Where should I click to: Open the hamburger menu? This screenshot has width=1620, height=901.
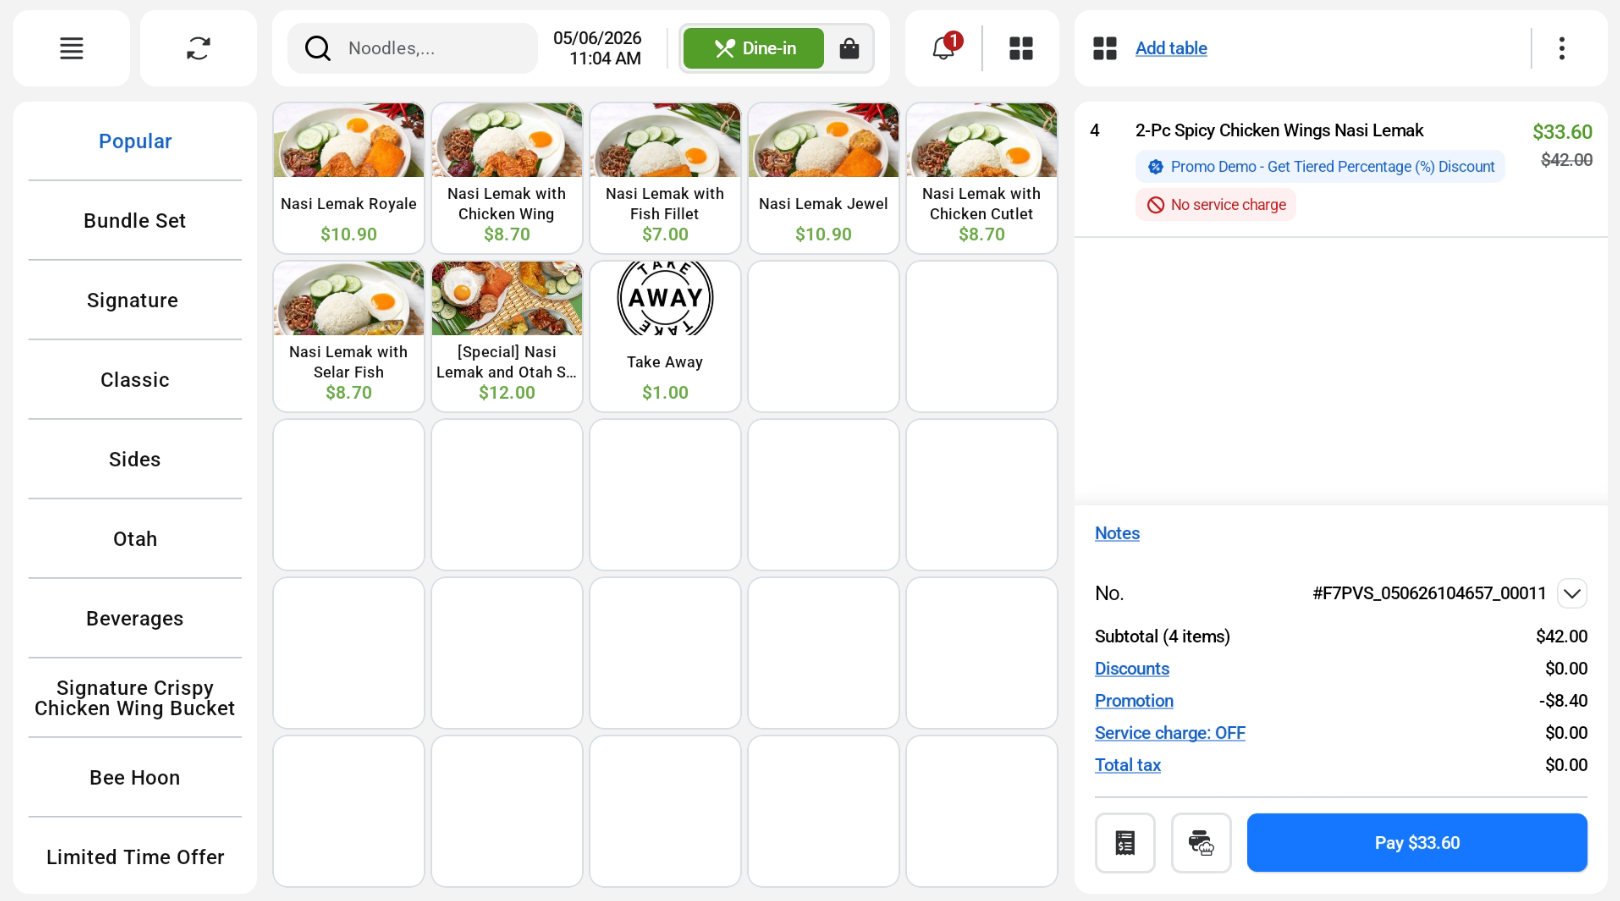pos(71,48)
